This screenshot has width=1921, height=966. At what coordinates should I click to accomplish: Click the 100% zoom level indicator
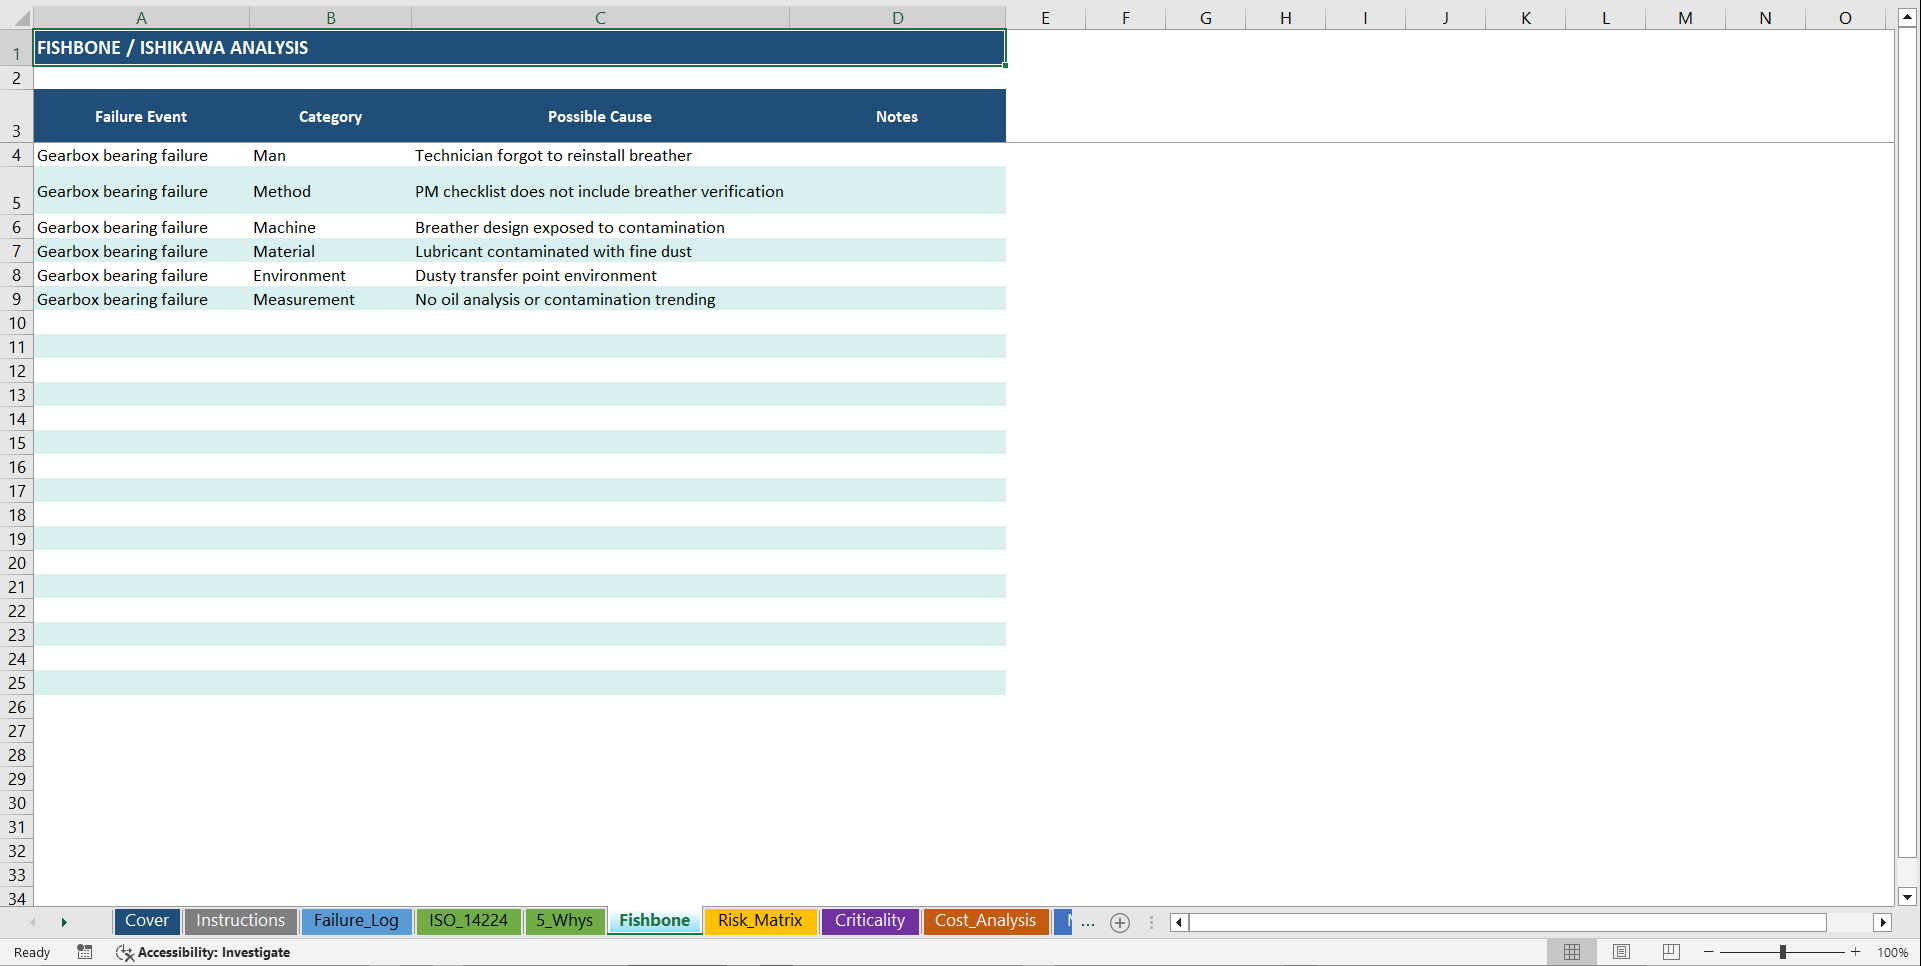pos(1892,952)
